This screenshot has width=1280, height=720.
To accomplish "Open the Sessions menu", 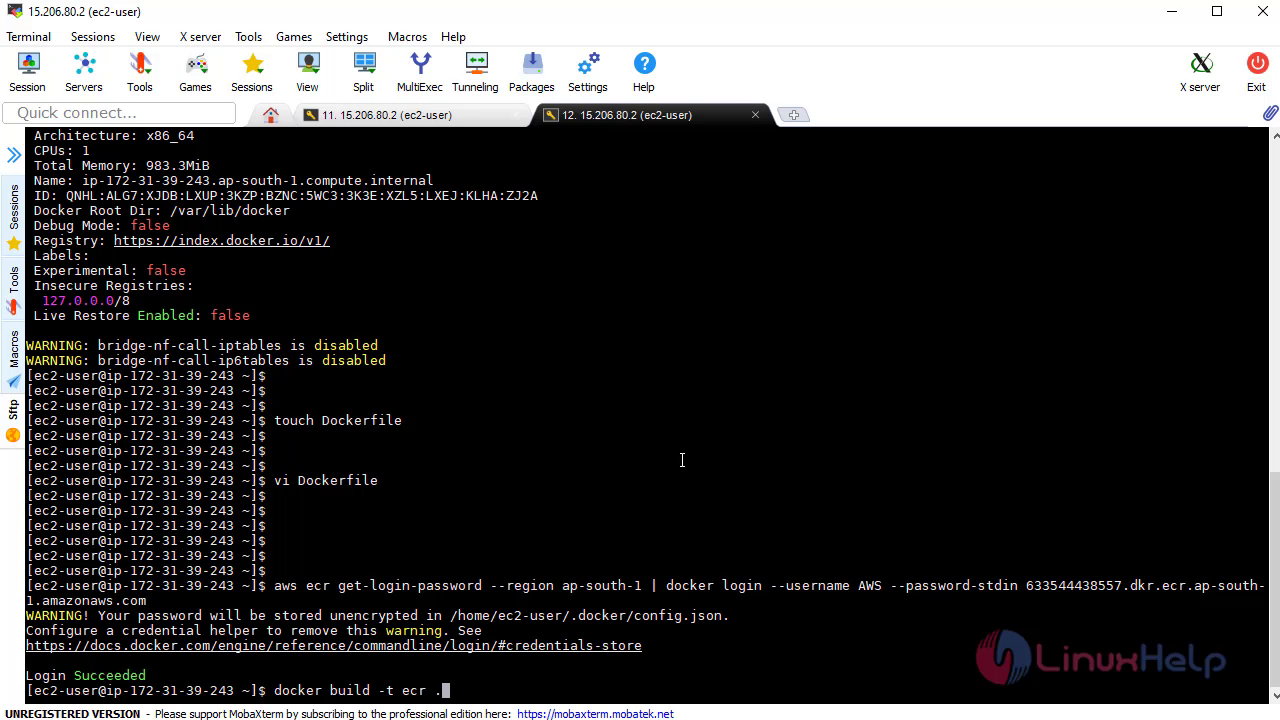I will click(93, 36).
